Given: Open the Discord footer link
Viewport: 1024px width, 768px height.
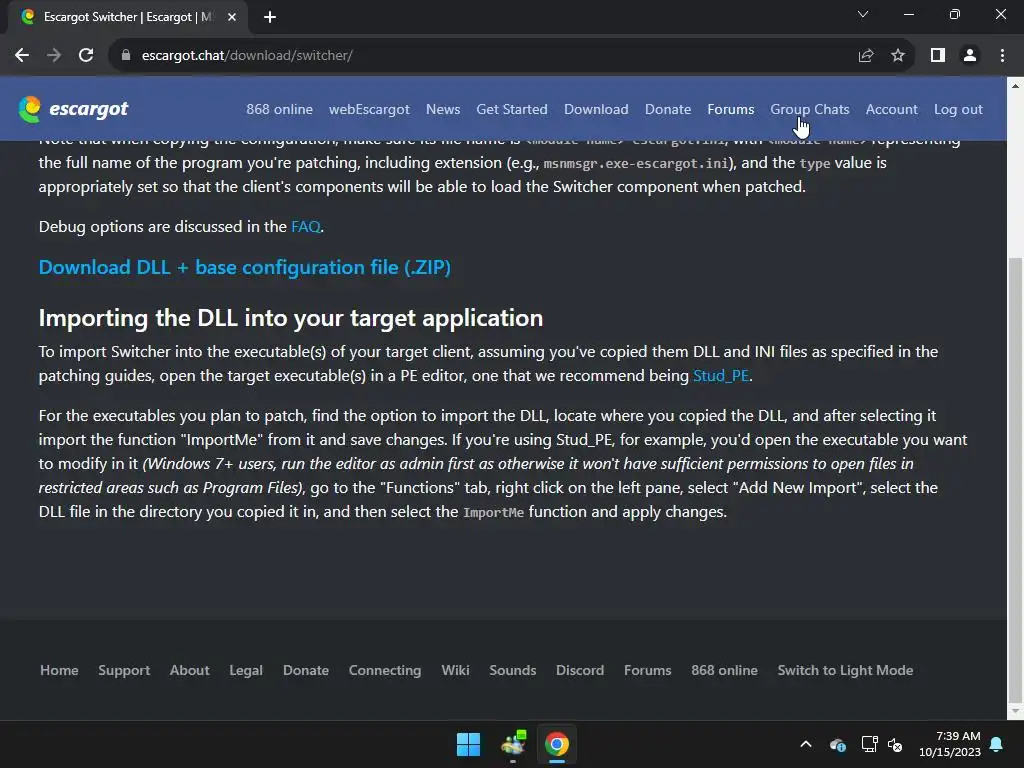Looking at the screenshot, I should (580, 670).
